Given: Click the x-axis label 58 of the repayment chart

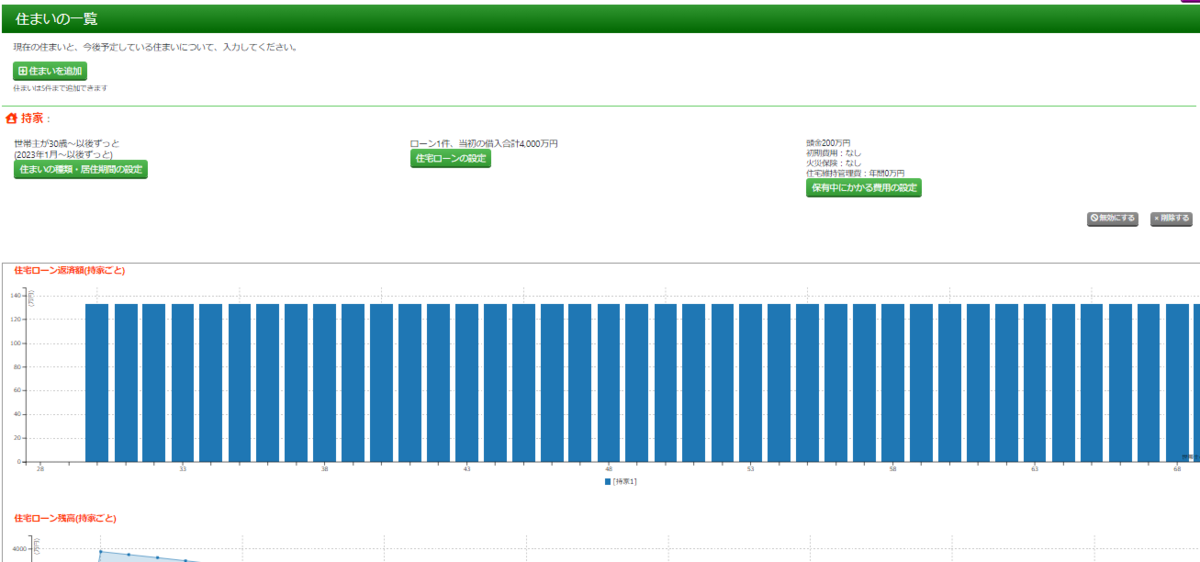Looking at the screenshot, I should pos(893,468).
